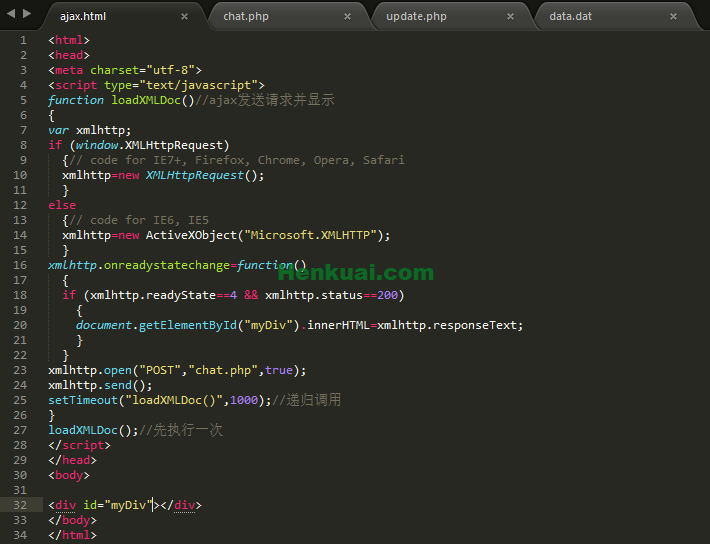The height and width of the screenshot is (544, 710).
Task: Click 'document.getElementById' on line 20
Action: point(156,325)
